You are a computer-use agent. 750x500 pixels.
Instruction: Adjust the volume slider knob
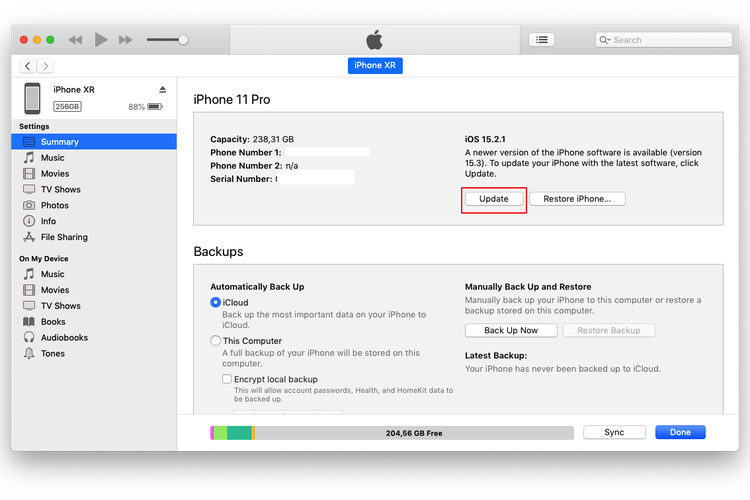(182, 40)
